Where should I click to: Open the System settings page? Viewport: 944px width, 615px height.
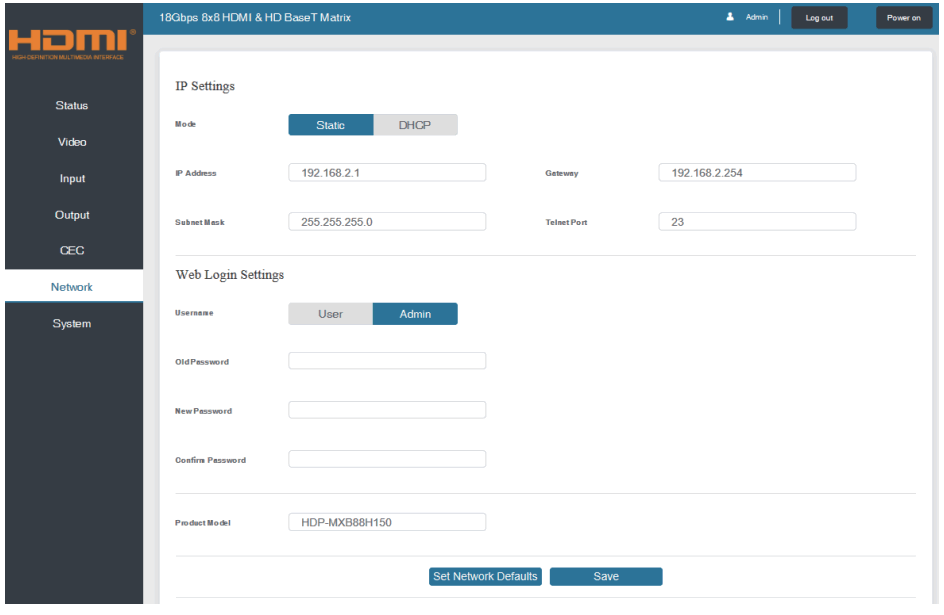[71, 323]
